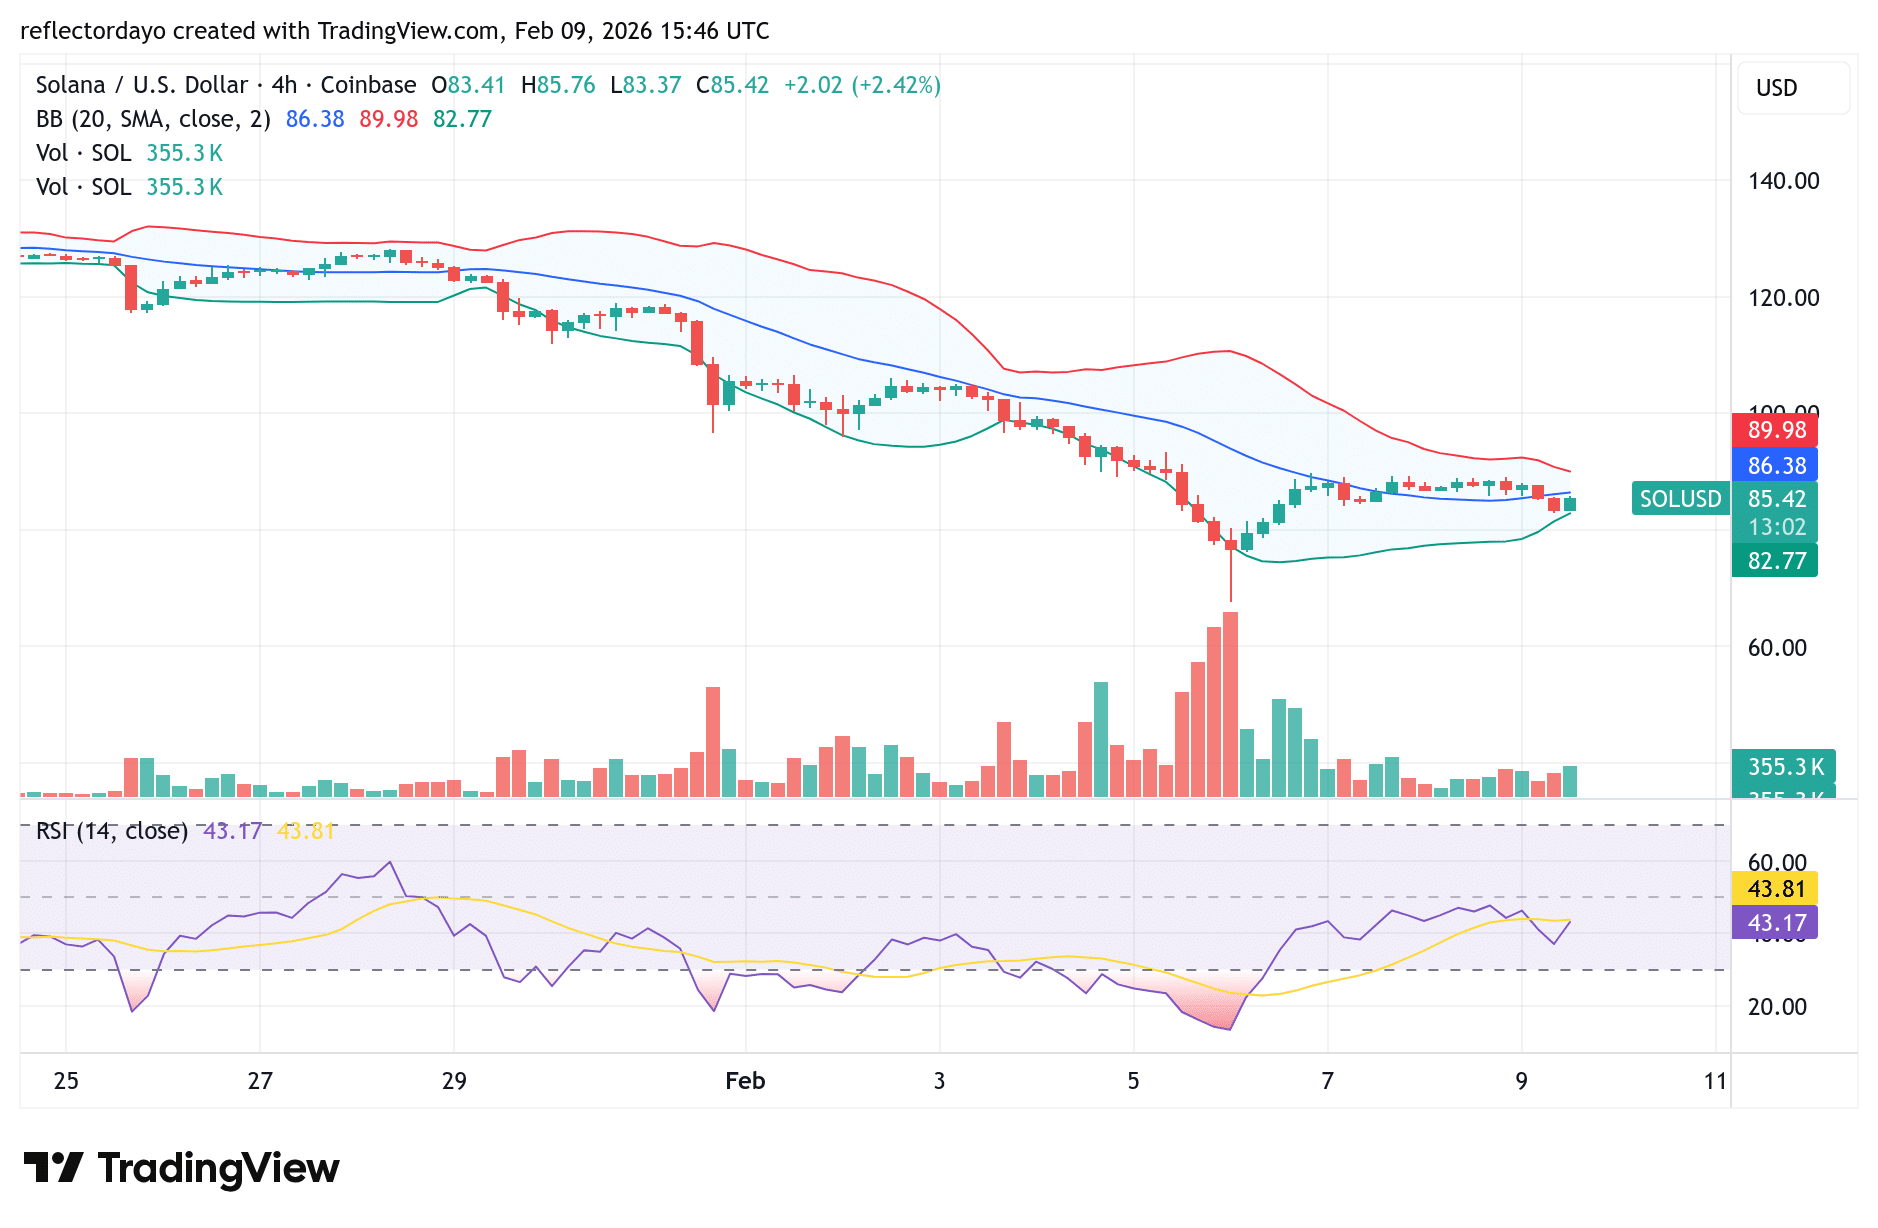Open the 4h timeframe selector

[283, 85]
